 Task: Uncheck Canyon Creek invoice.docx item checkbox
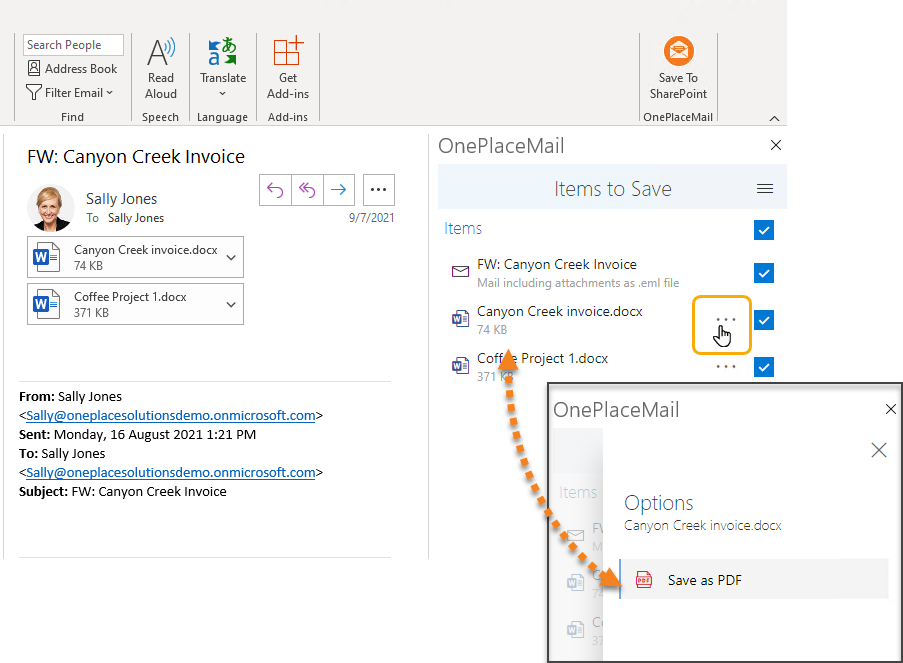(x=764, y=320)
